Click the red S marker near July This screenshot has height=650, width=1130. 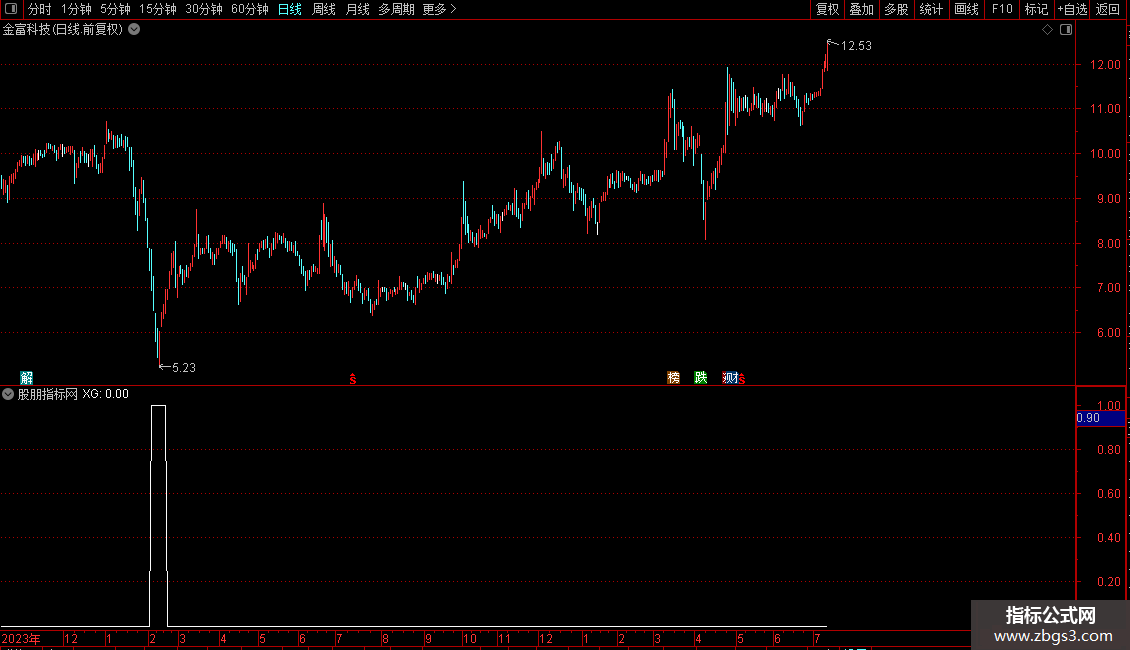352,379
